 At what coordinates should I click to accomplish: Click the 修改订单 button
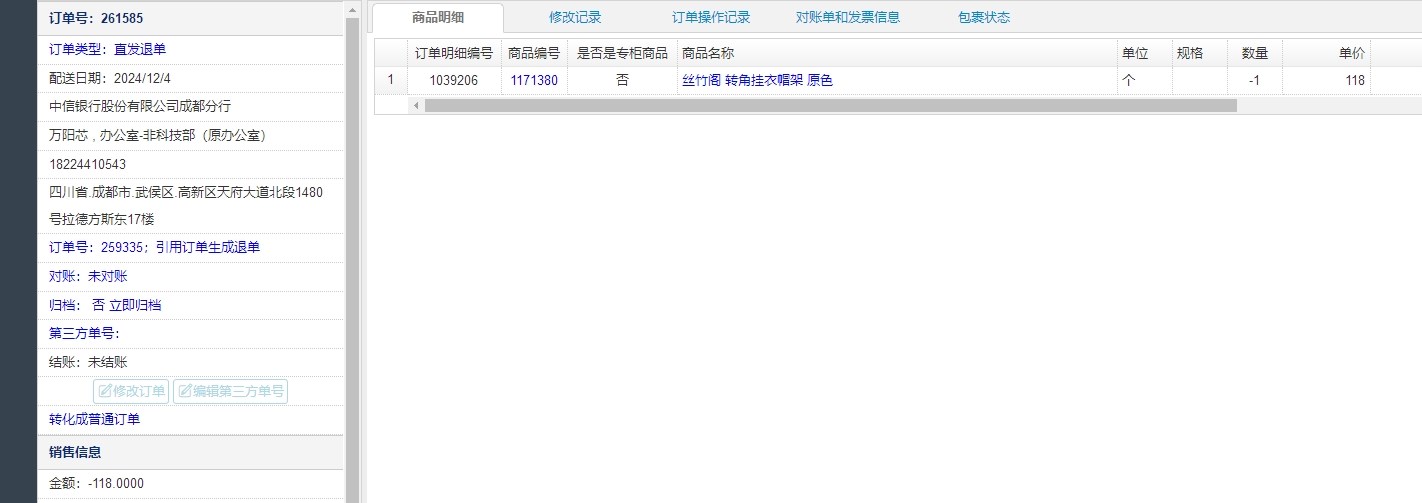(x=131, y=391)
